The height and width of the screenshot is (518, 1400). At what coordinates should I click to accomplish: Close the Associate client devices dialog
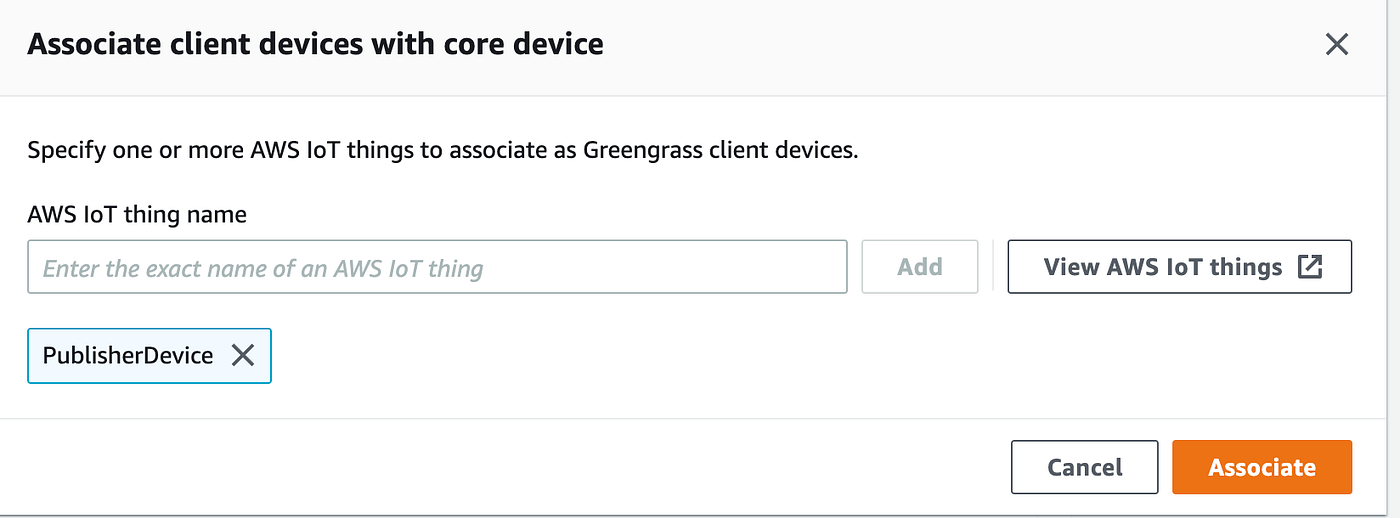(1336, 44)
